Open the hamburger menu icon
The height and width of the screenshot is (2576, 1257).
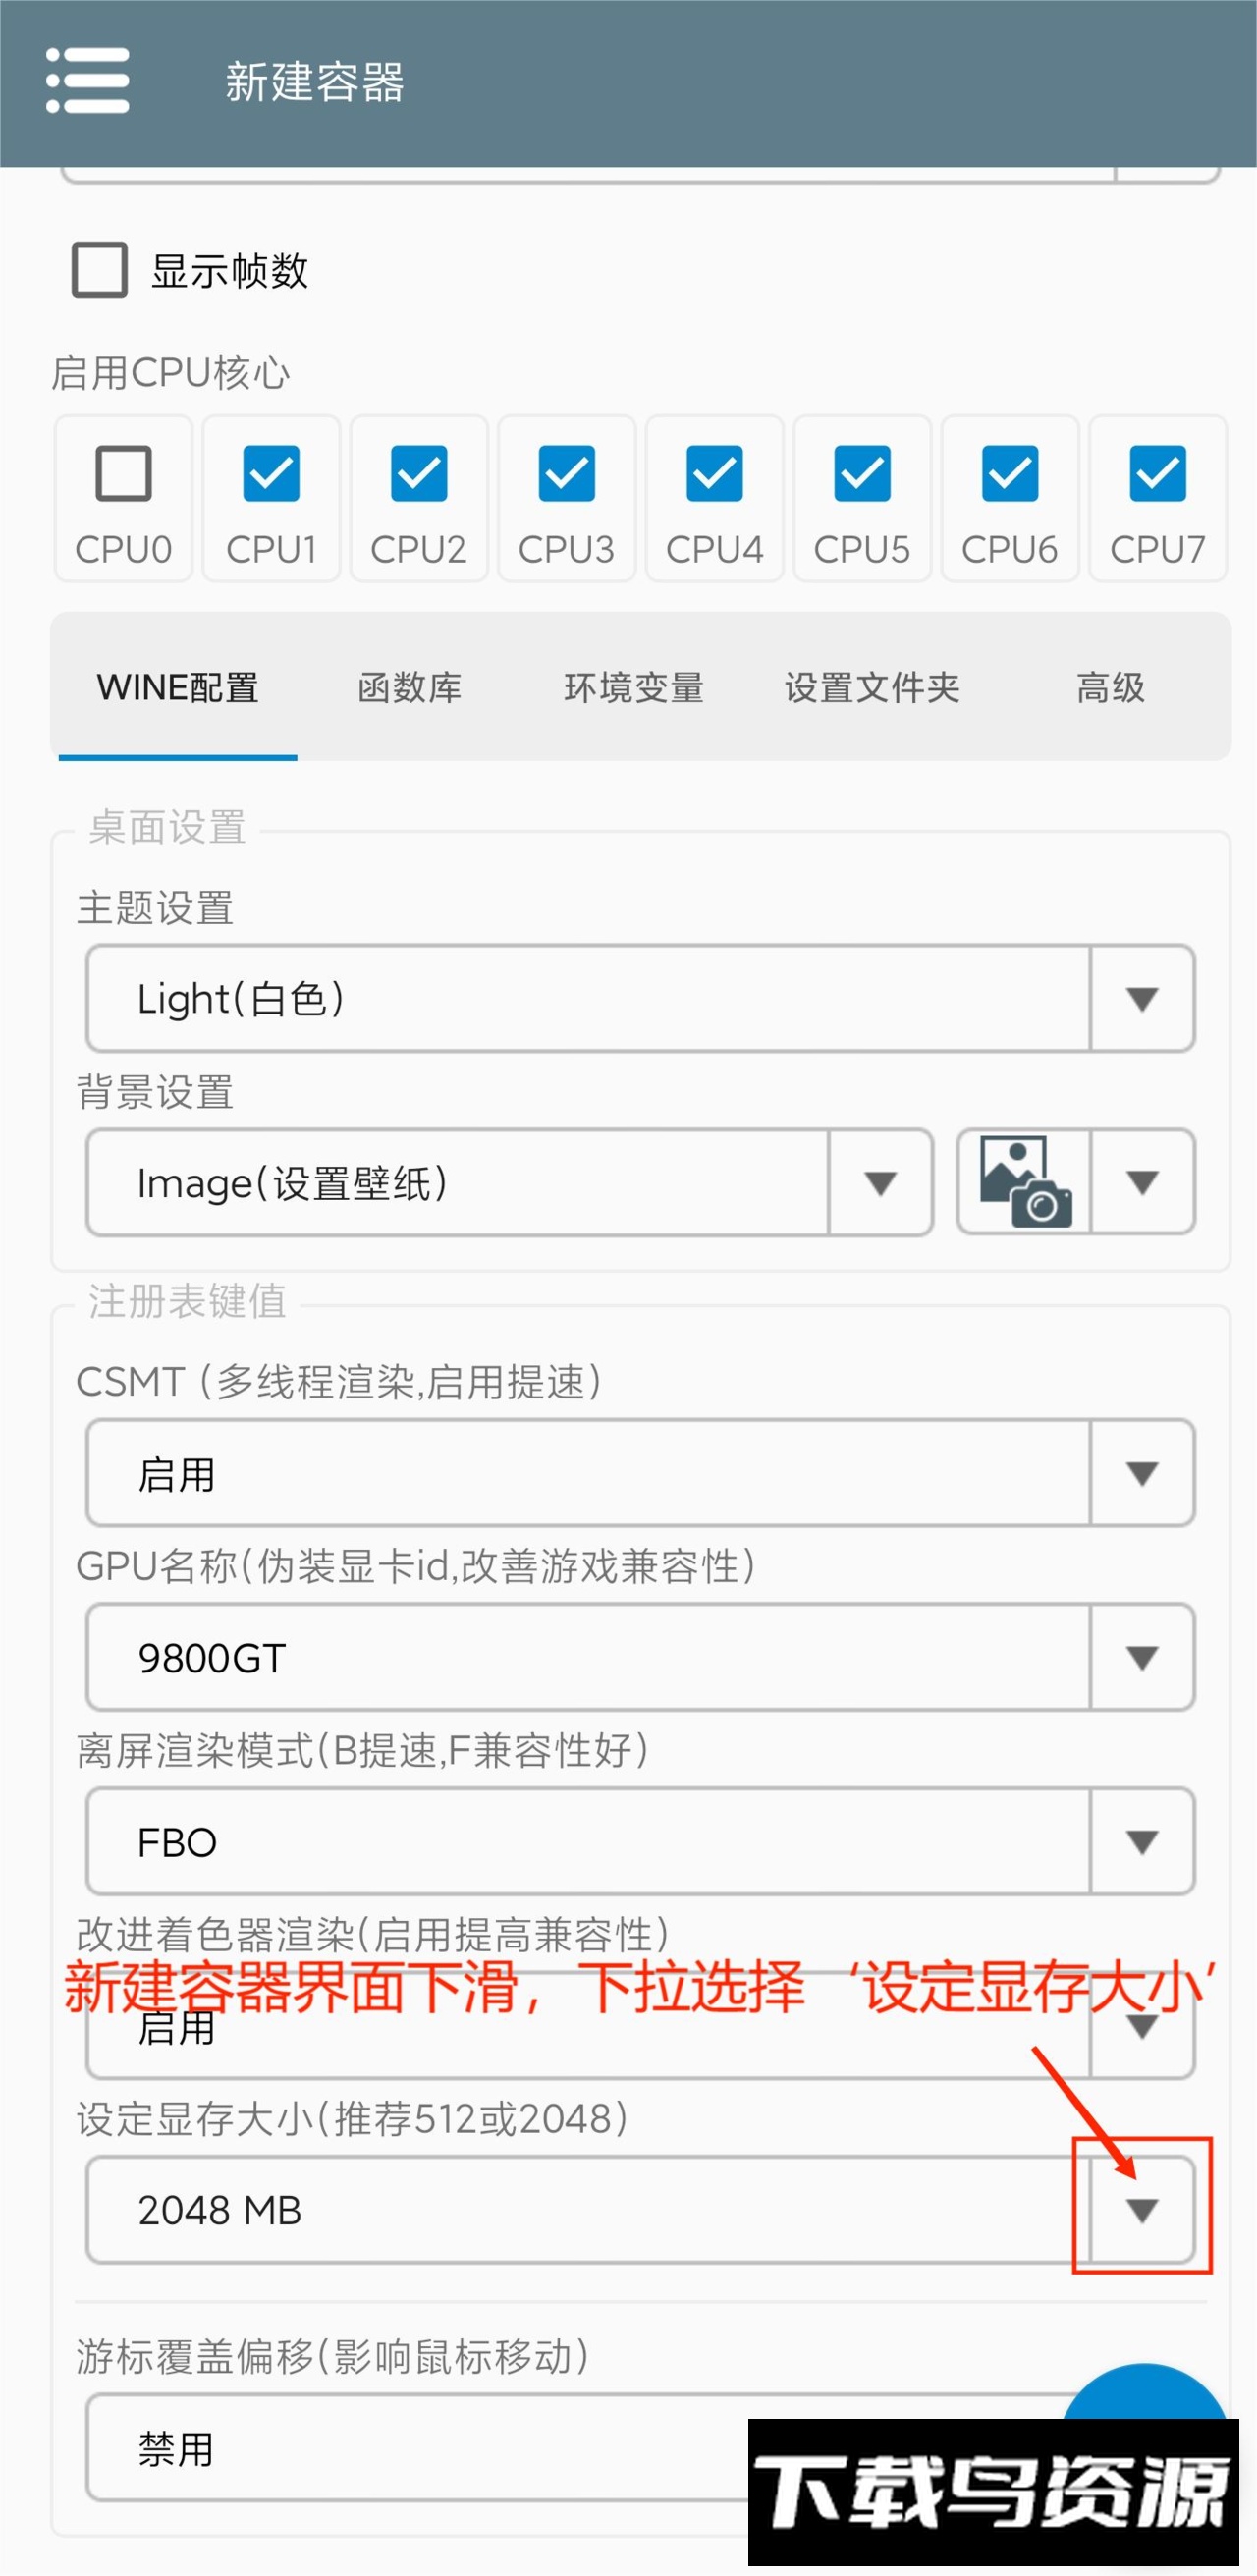88,81
